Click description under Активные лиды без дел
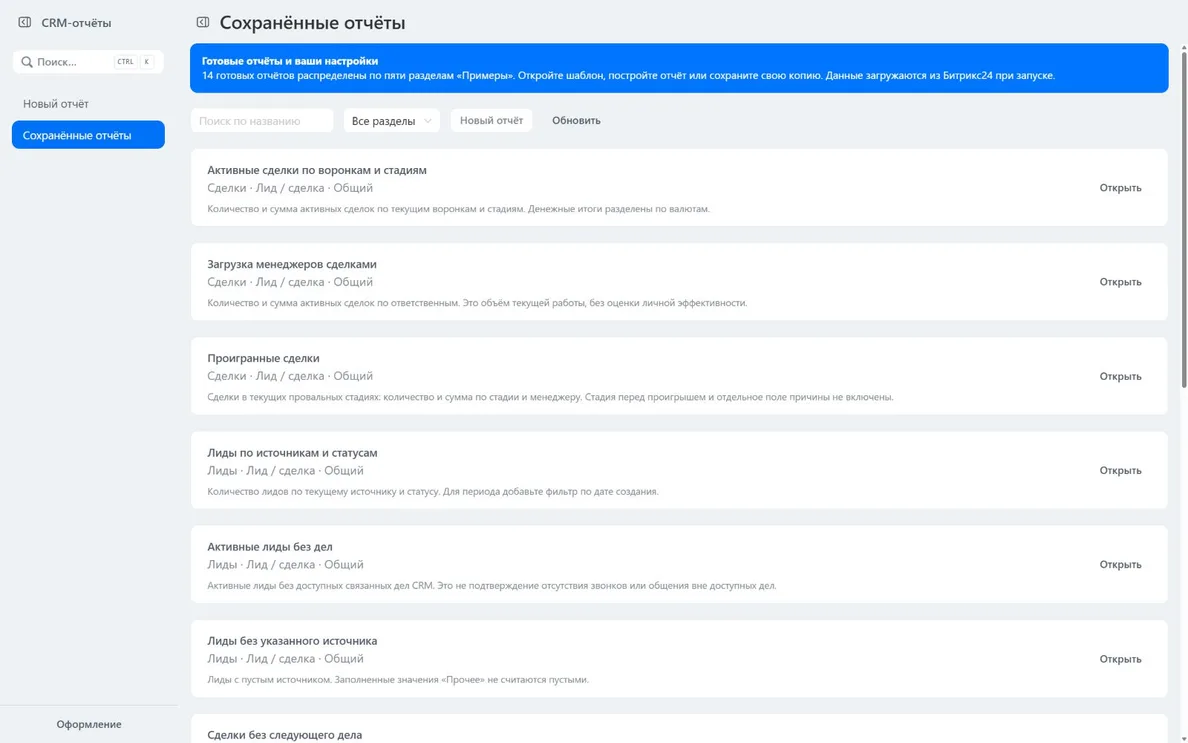1188x743 pixels. (x=492, y=585)
